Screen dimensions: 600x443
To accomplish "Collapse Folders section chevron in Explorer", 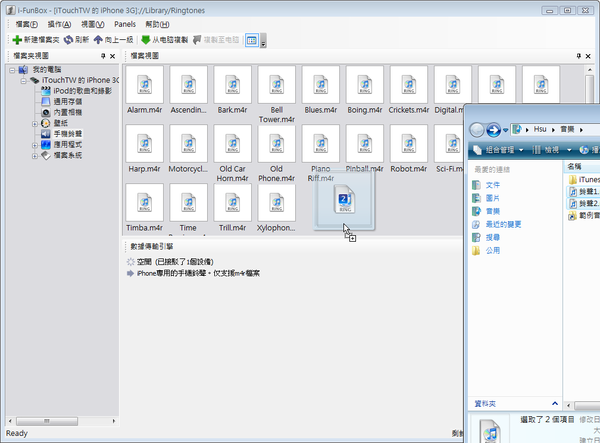I will (555, 404).
